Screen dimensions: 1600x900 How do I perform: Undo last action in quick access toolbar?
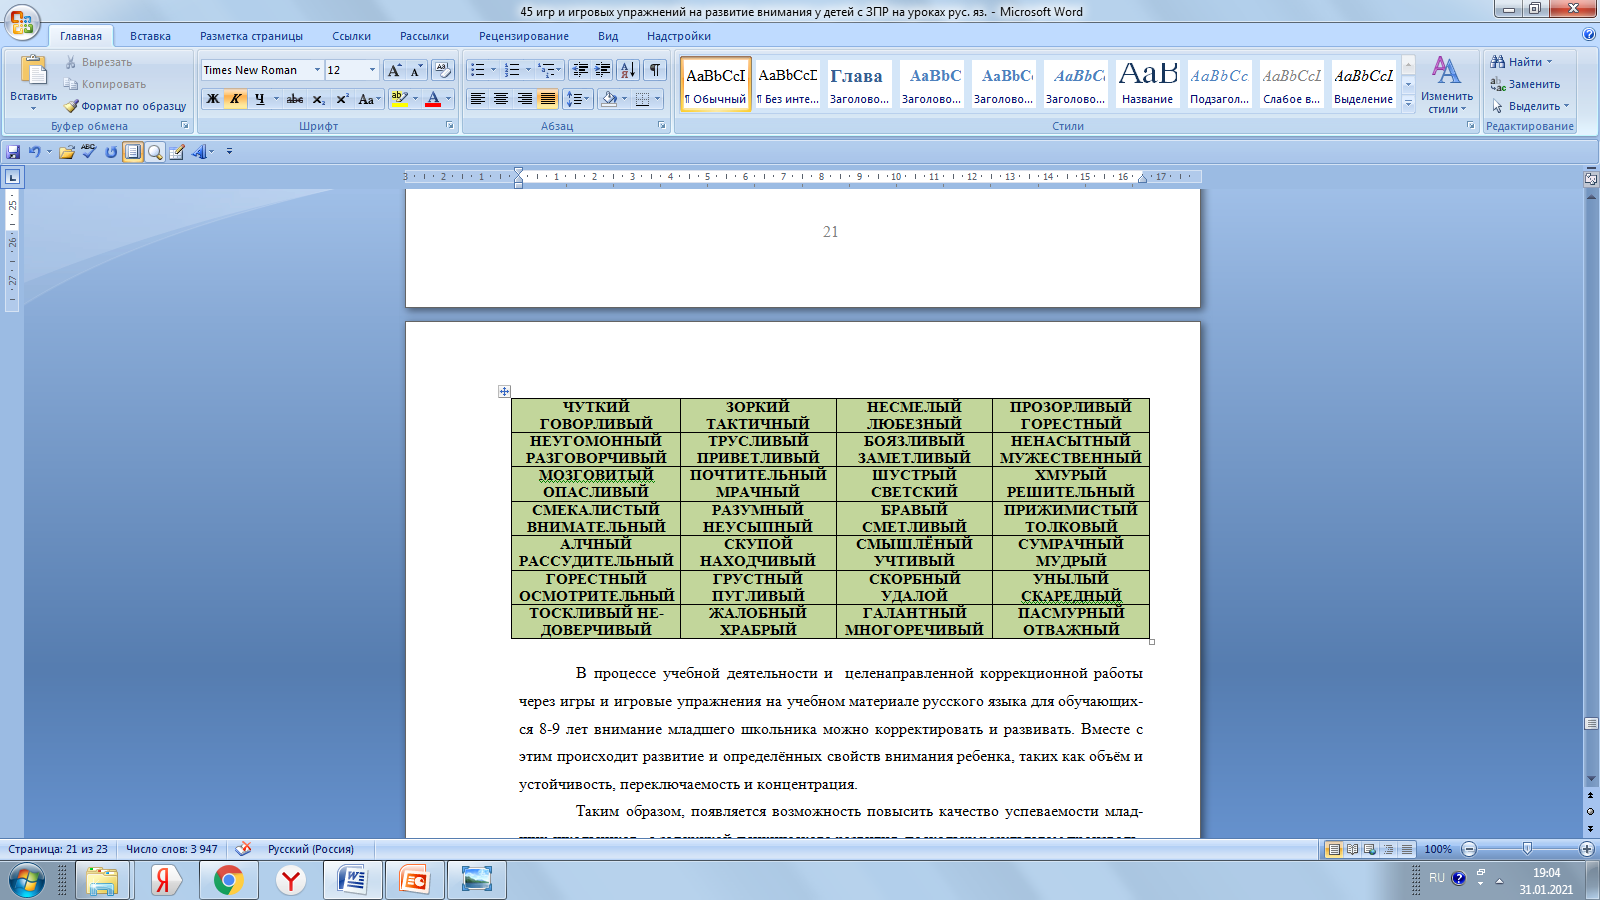pos(34,152)
